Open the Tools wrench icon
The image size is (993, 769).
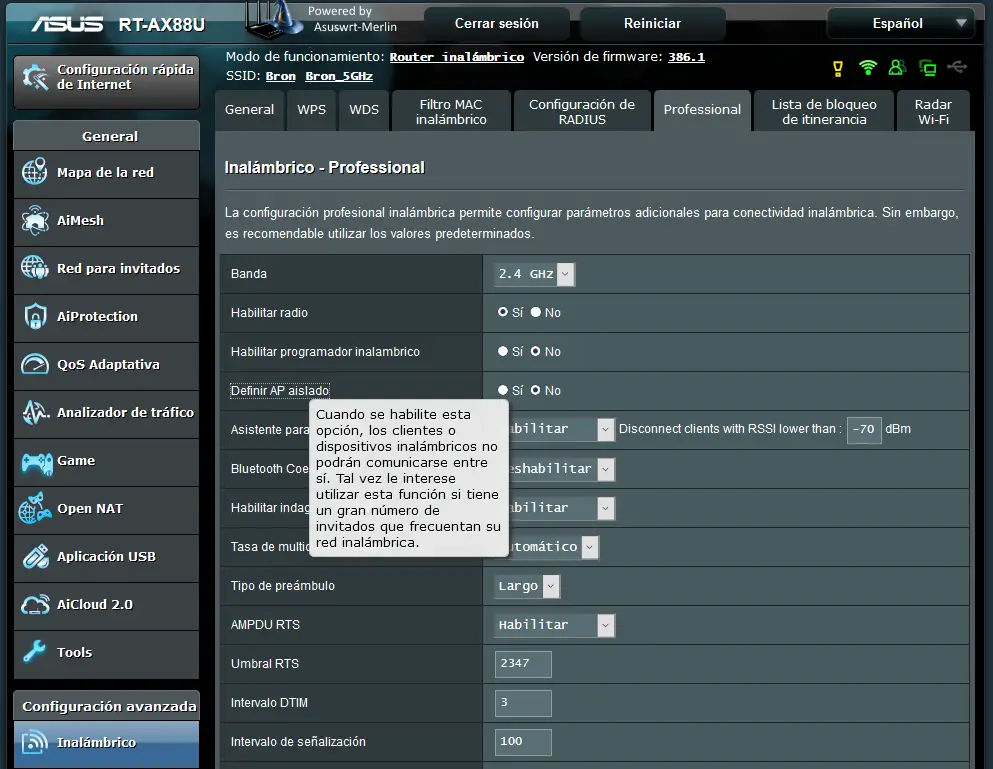point(35,652)
